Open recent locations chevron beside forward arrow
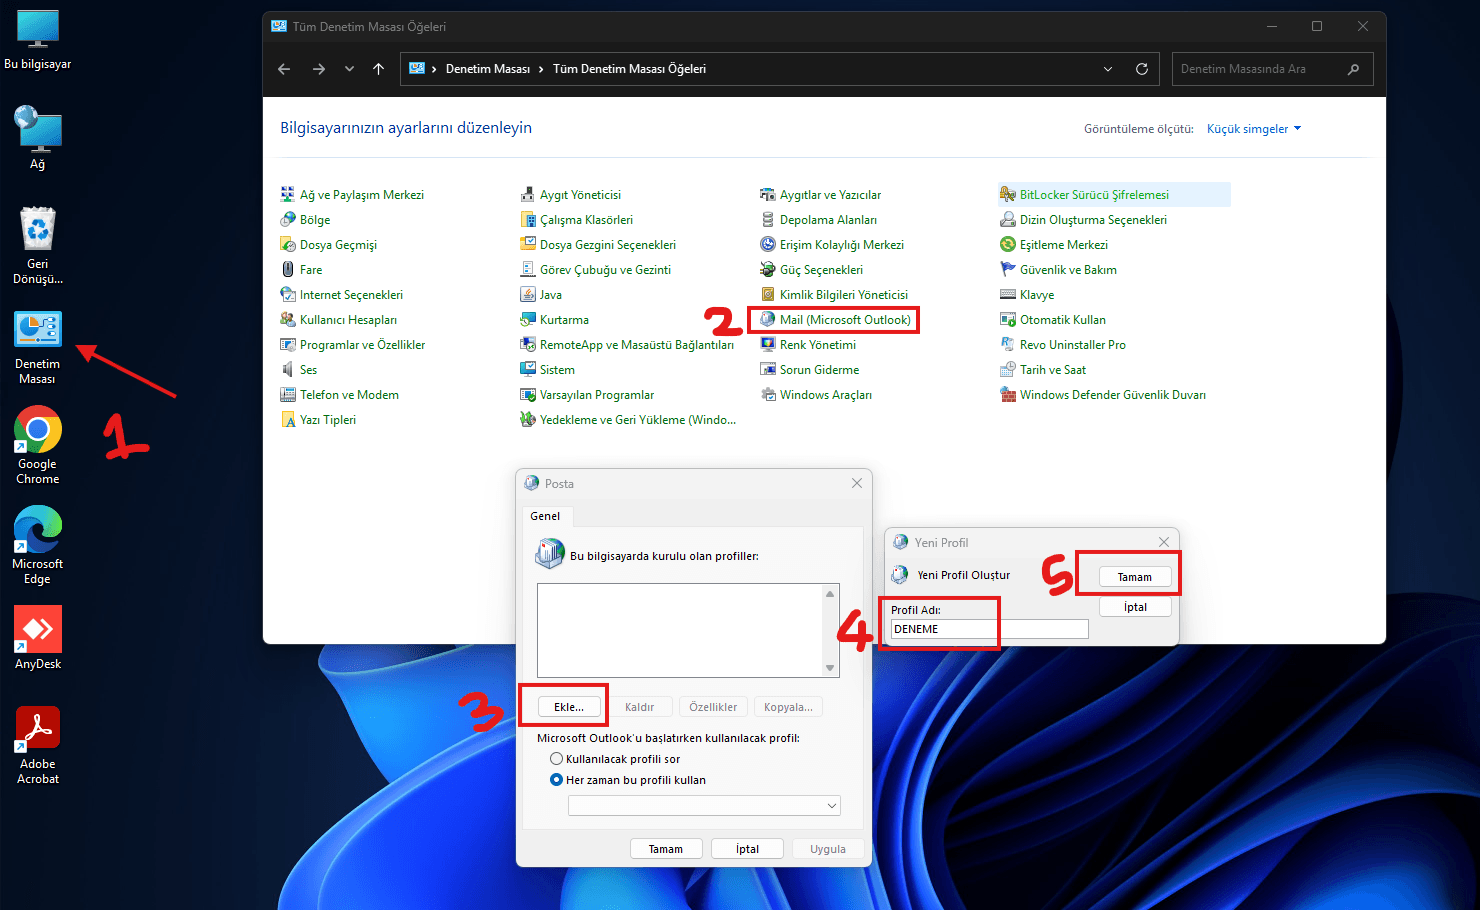The width and height of the screenshot is (1480, 910). pyautogui.click(x=349, y=69)
